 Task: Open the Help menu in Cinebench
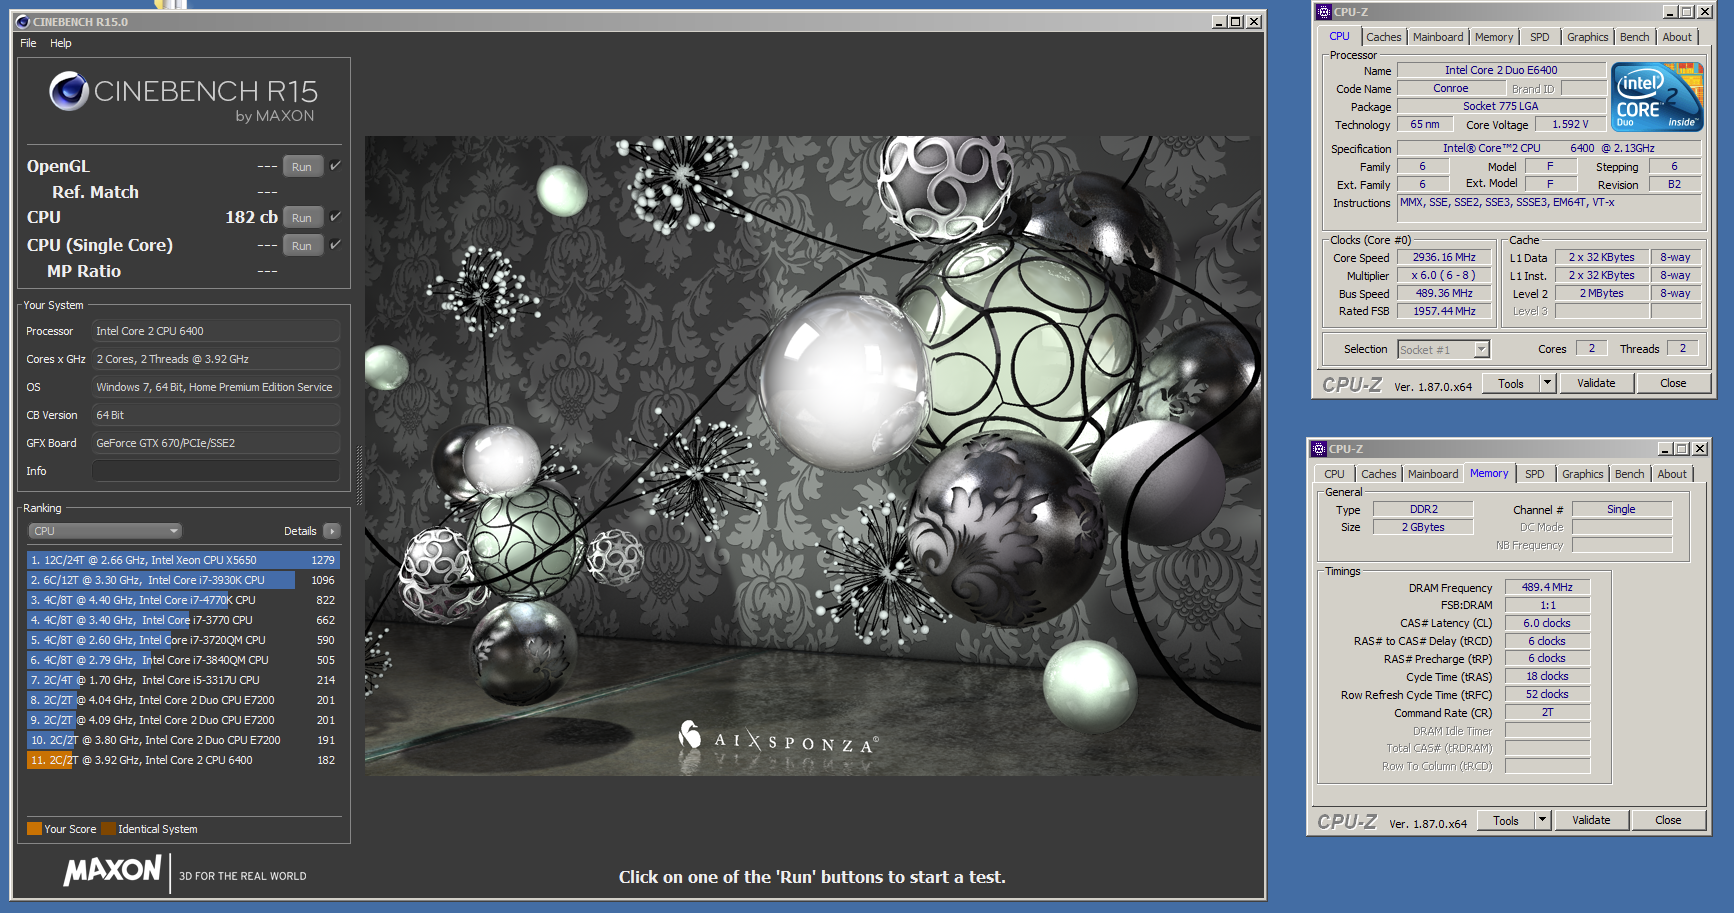(61, 43)
